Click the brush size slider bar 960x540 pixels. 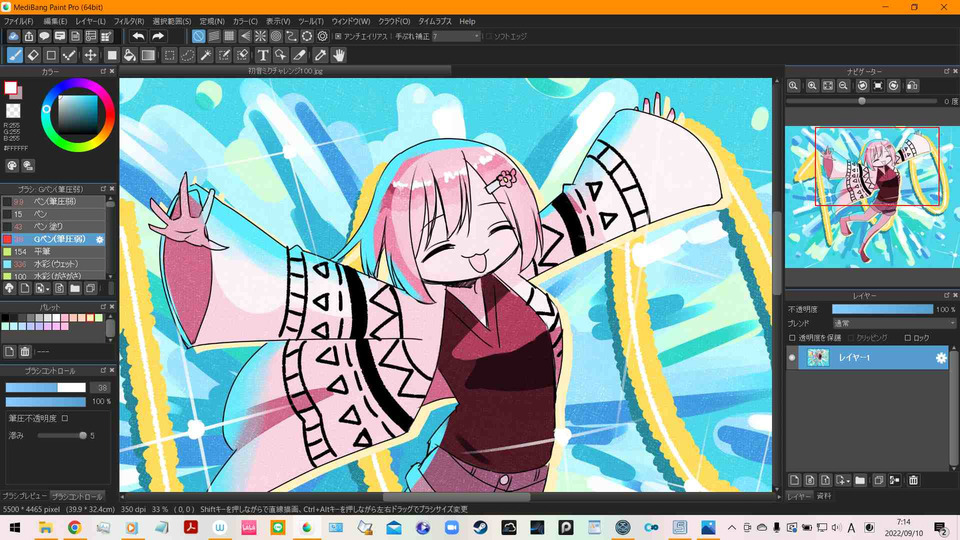click(x=46, y=388)
